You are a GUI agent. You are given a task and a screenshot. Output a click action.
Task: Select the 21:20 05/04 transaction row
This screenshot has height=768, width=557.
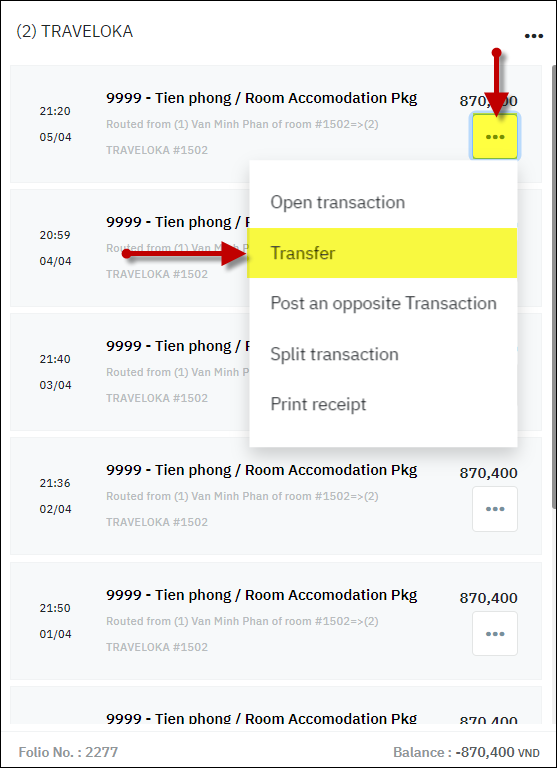coord(276,124)
